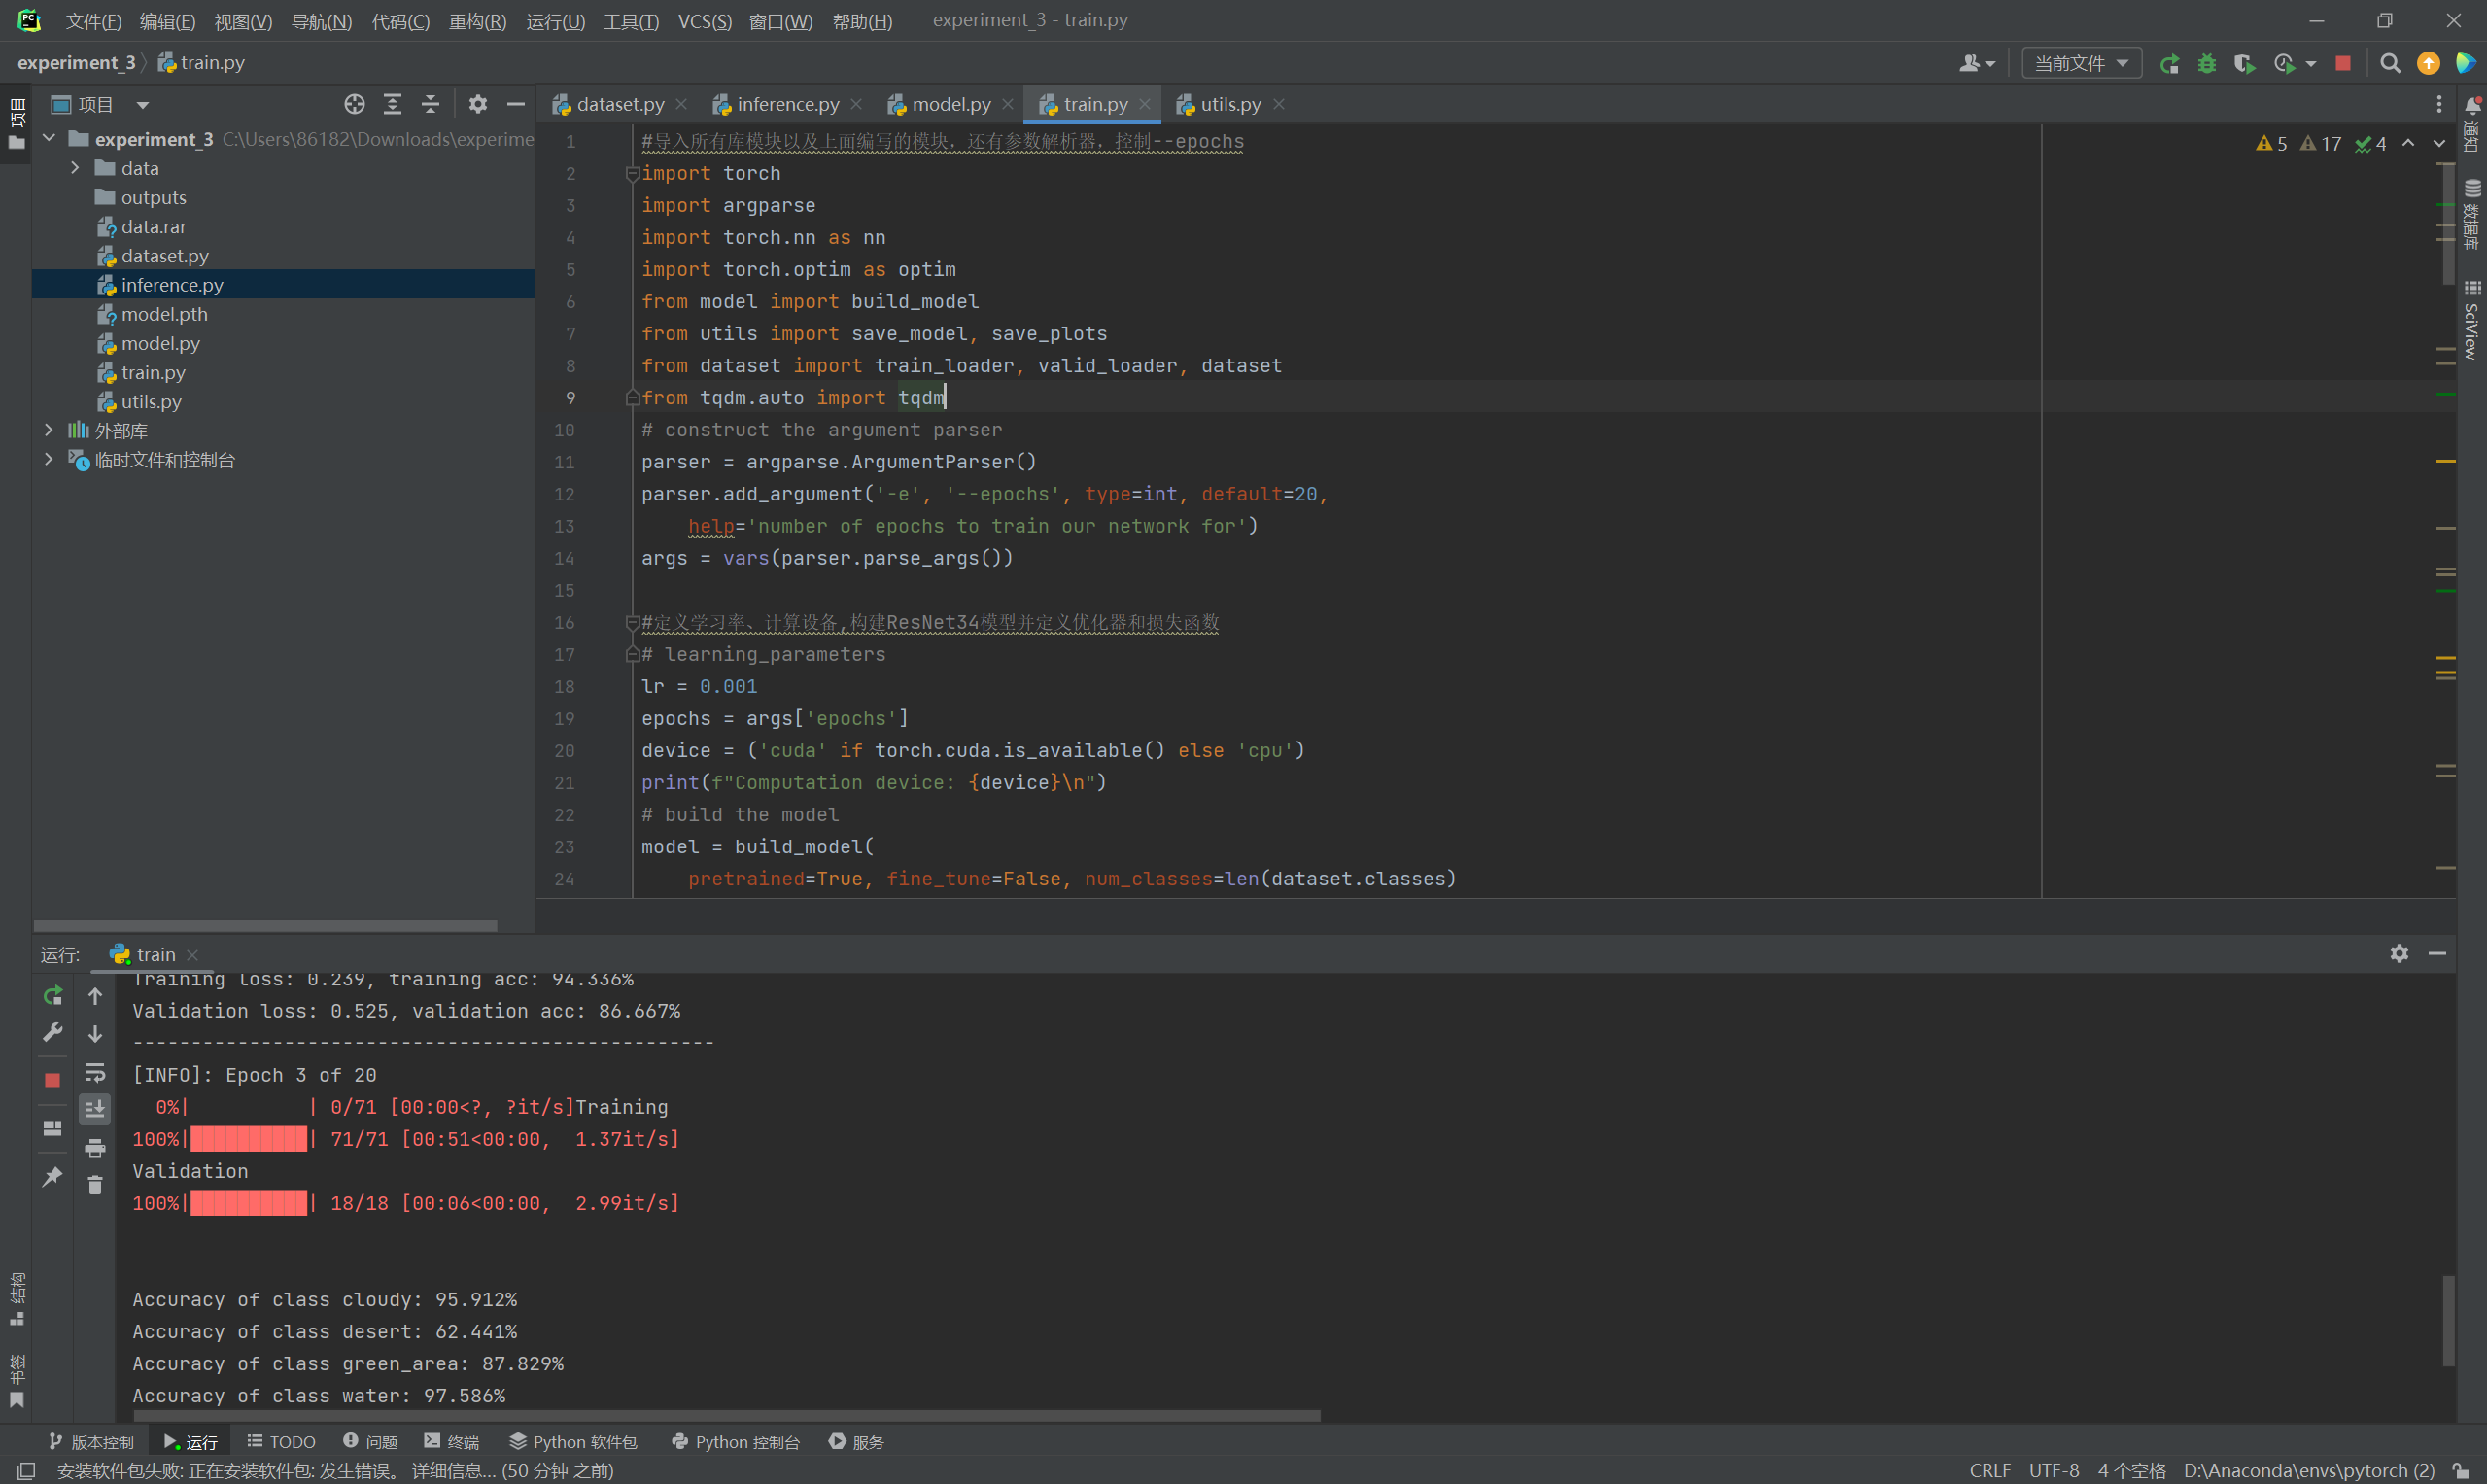Screen dimensions: 2487x1484
Task: Switch to the model.py editor tab
Action: [950, 104]
